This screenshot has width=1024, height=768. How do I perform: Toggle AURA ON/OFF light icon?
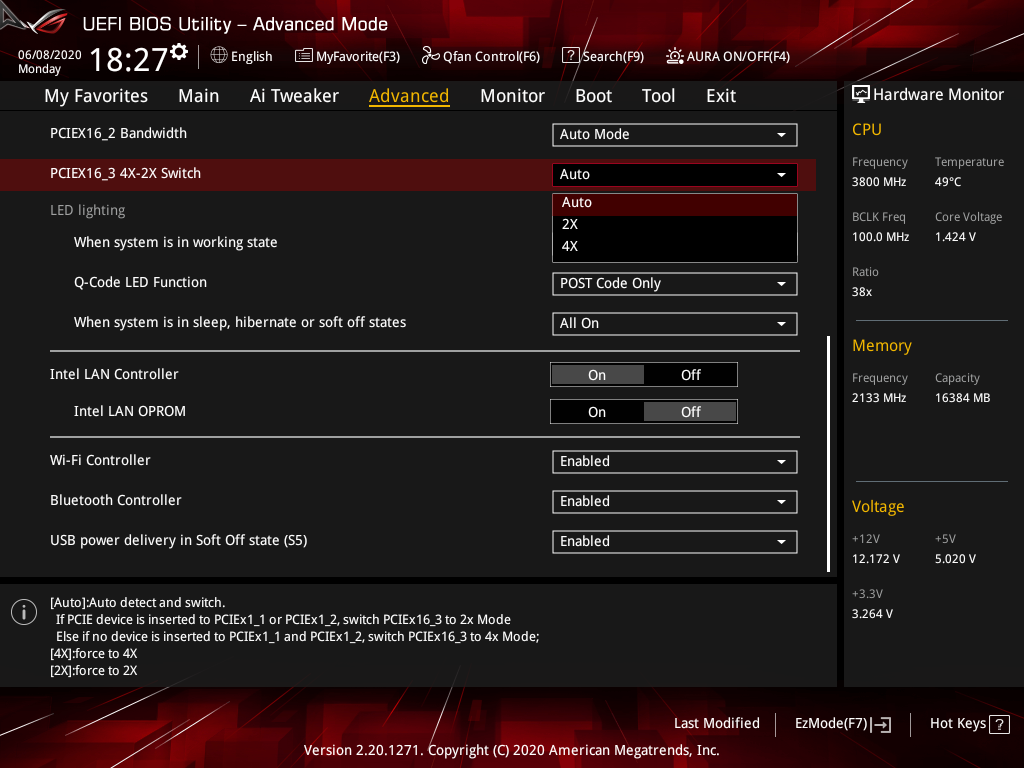675,56
